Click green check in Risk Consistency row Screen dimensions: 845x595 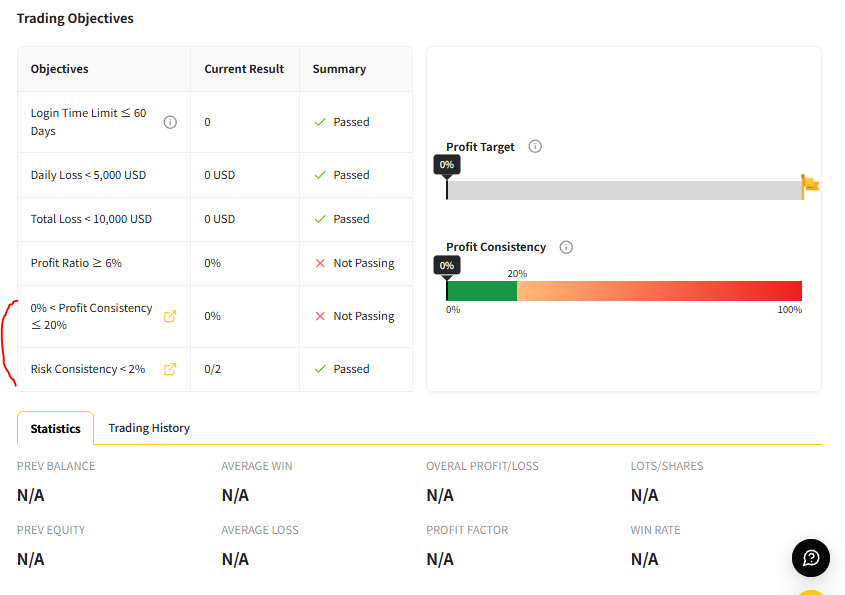coord(320,369)
